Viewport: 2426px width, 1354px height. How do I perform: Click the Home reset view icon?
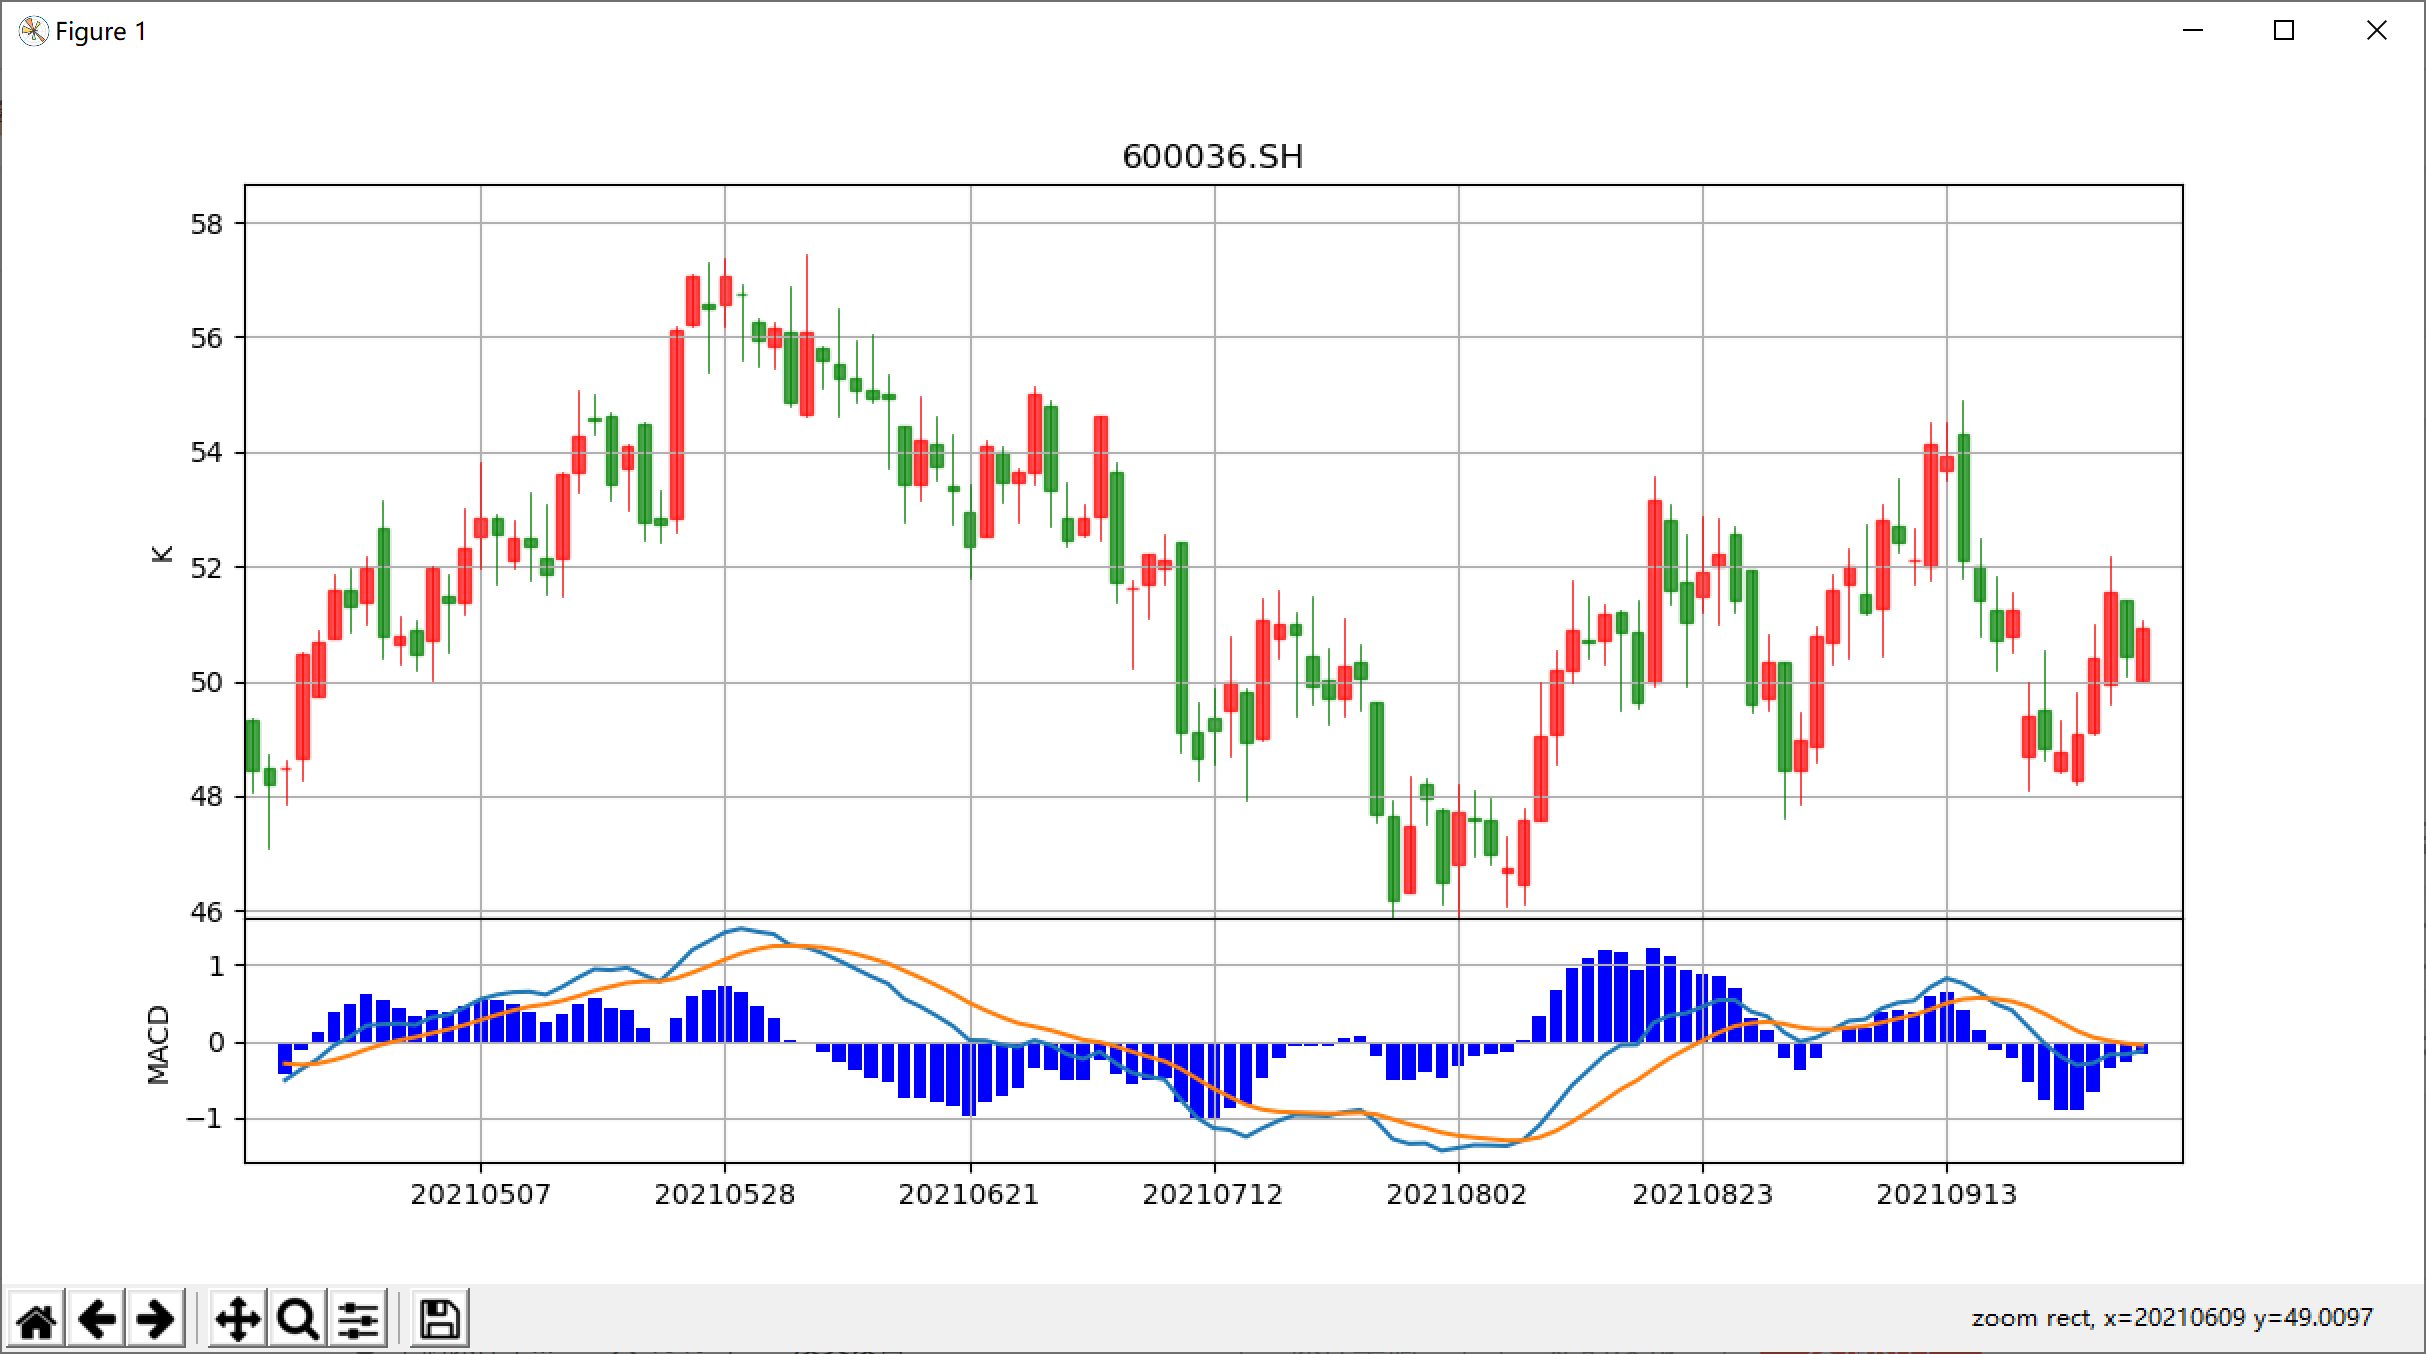point(37,1319)
